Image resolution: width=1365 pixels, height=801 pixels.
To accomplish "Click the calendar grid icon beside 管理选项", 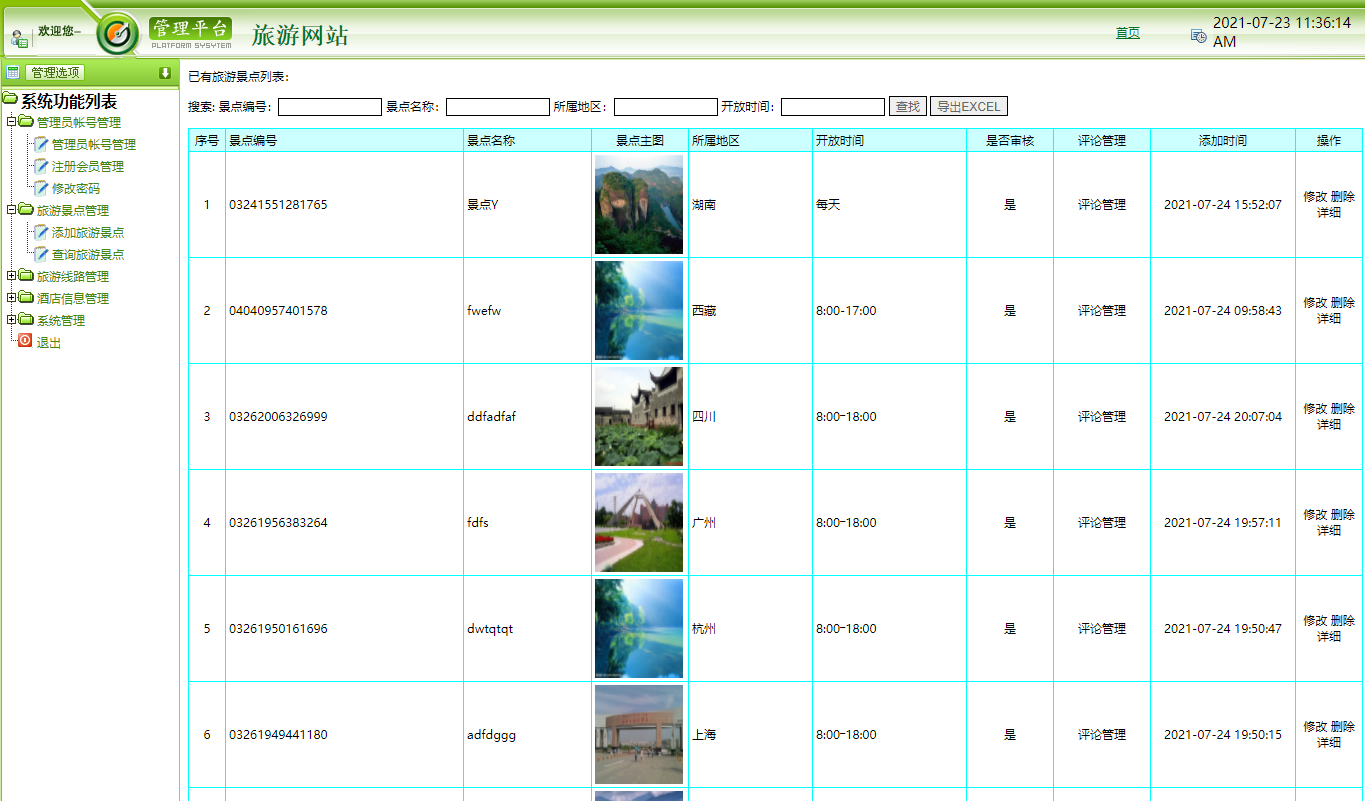I will (12, 71).
